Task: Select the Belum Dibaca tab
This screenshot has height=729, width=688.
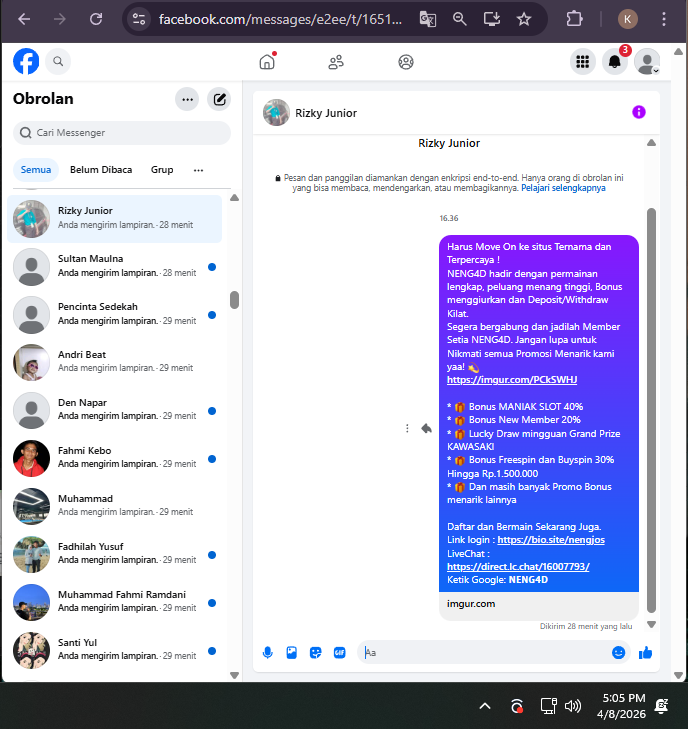Action: point(101,170)
